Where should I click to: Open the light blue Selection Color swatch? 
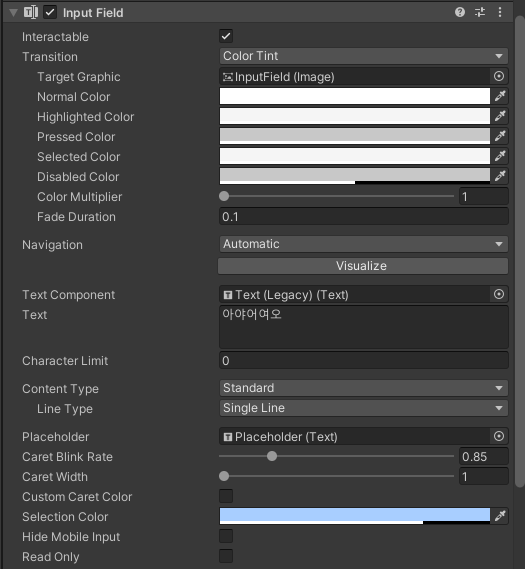point(355,516)
